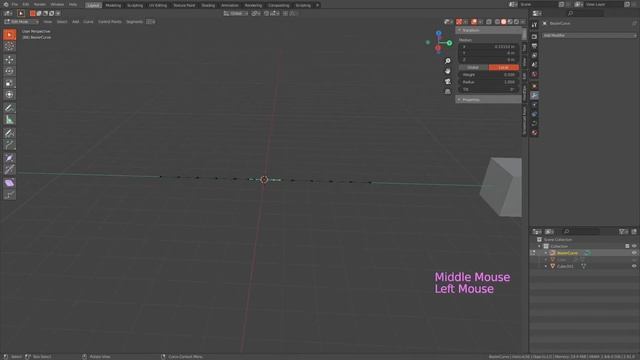Screen dimensions: 640x360
Task: Open the Output properties tab icon
Action: (534, 46)
